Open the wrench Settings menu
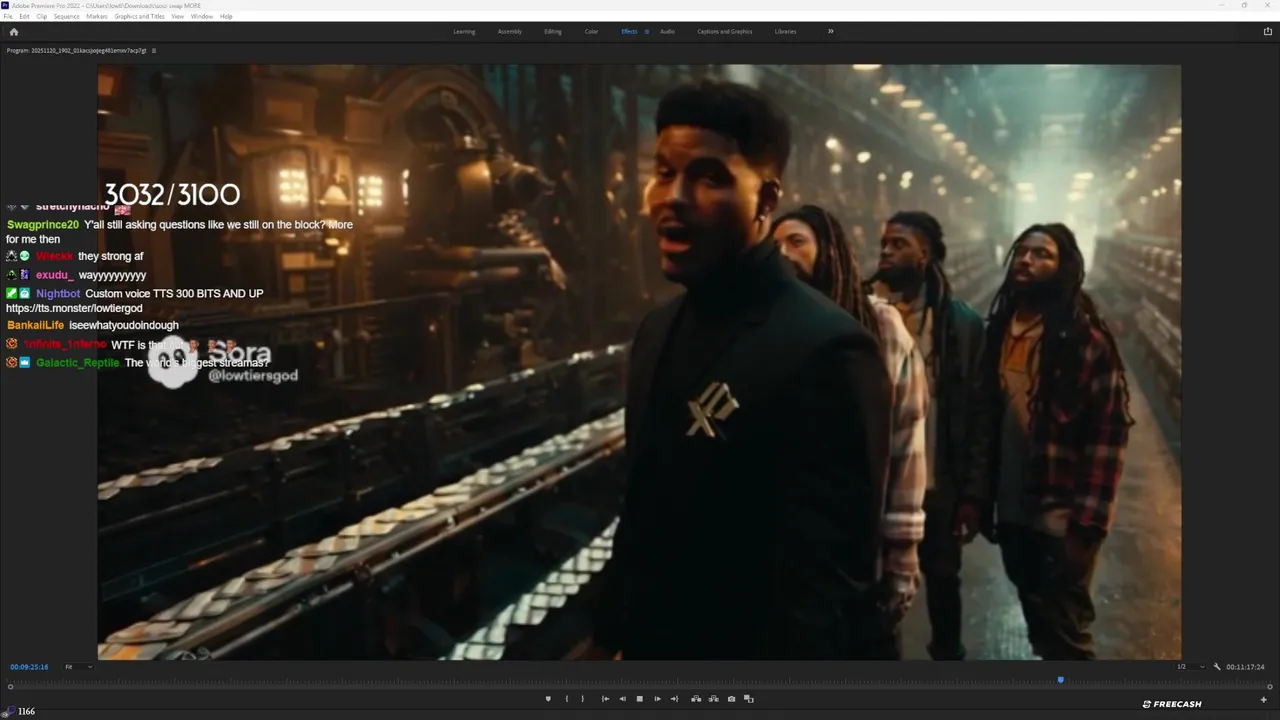 1217,667
